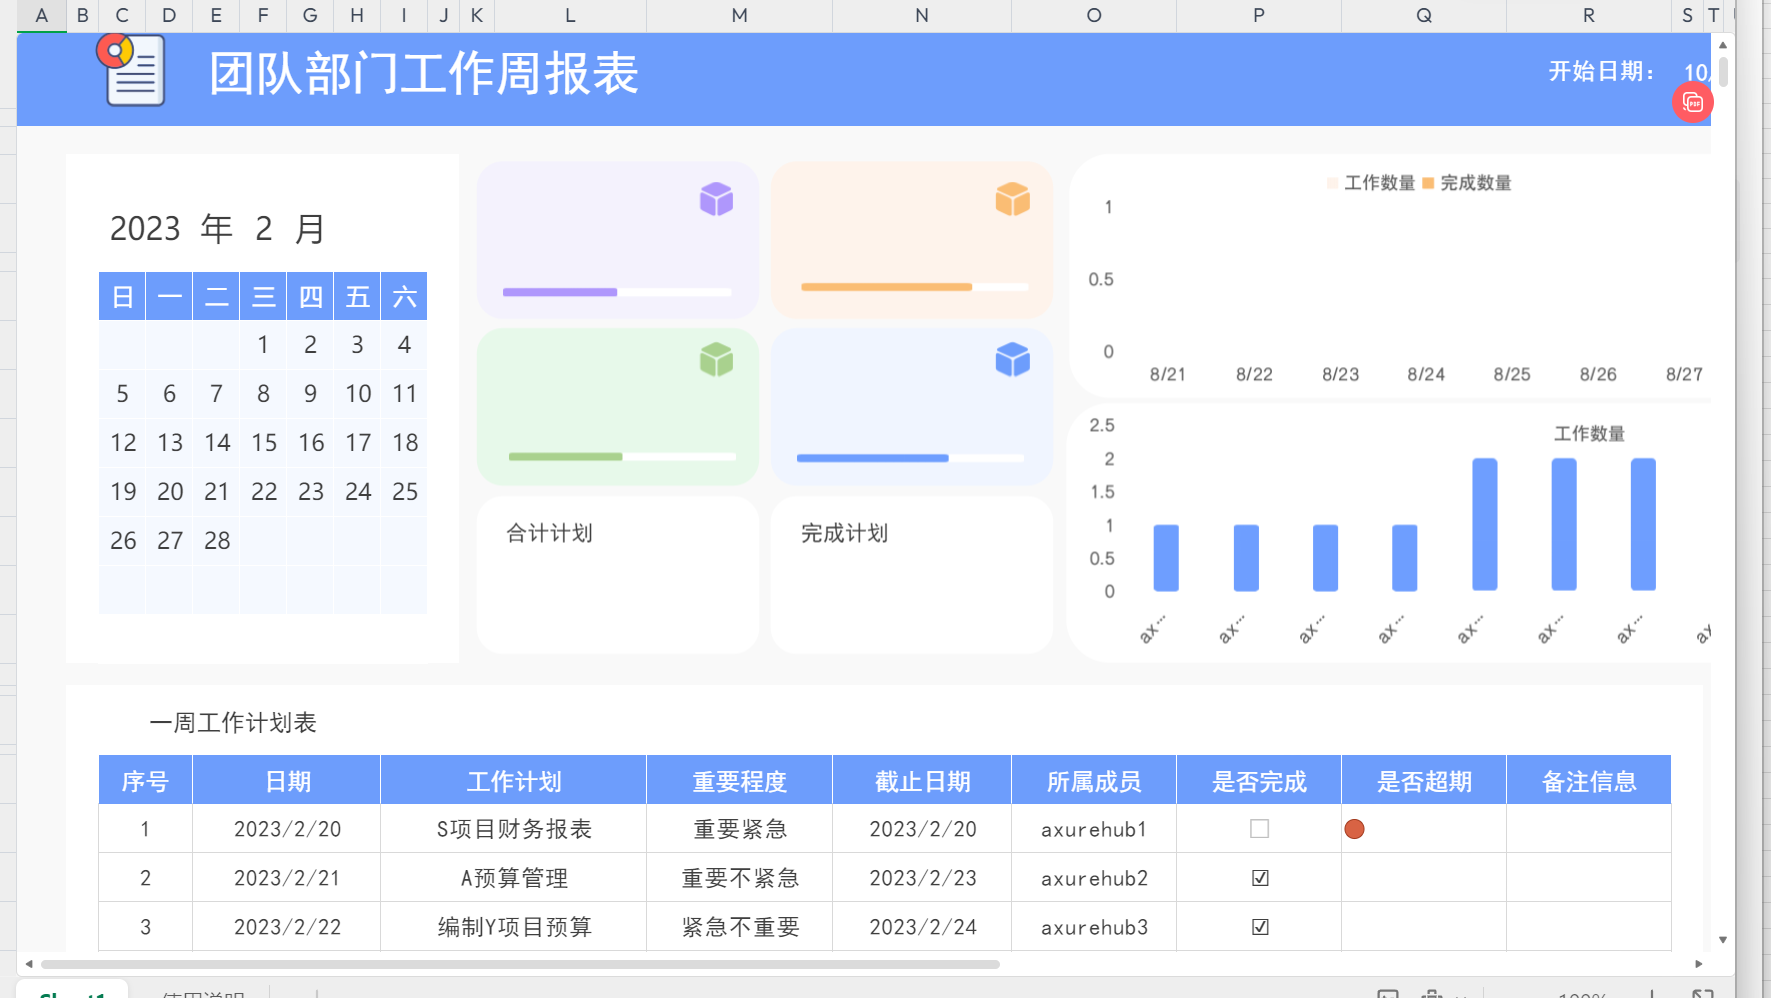Screen dimensions: 1771x998
Task: Select day 14 in the calendar
Action: (x=217, y=442)
